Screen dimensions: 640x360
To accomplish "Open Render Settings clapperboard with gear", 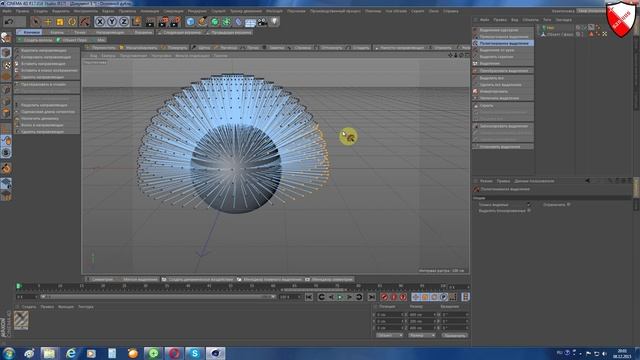I will tap(176, 21).
